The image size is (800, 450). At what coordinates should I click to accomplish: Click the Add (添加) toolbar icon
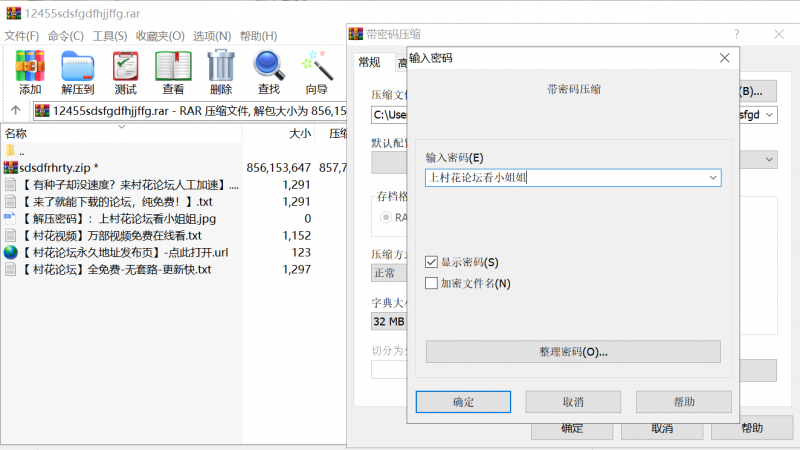point(30,66)
